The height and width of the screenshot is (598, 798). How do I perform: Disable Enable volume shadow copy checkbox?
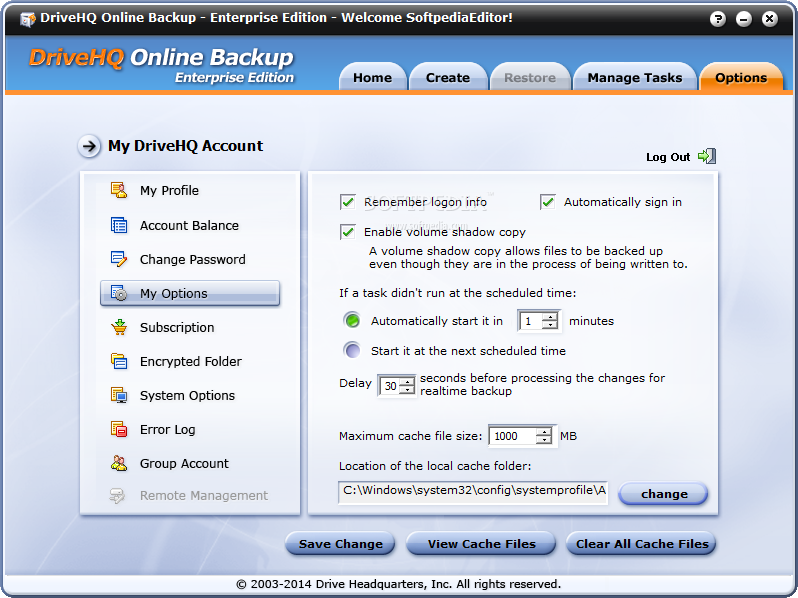click(348, 232)
